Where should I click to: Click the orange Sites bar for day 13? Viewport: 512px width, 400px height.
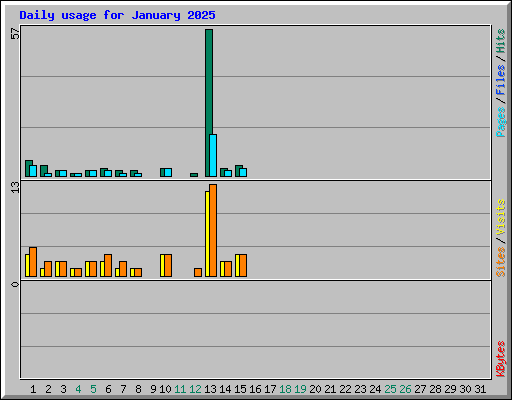213,230
